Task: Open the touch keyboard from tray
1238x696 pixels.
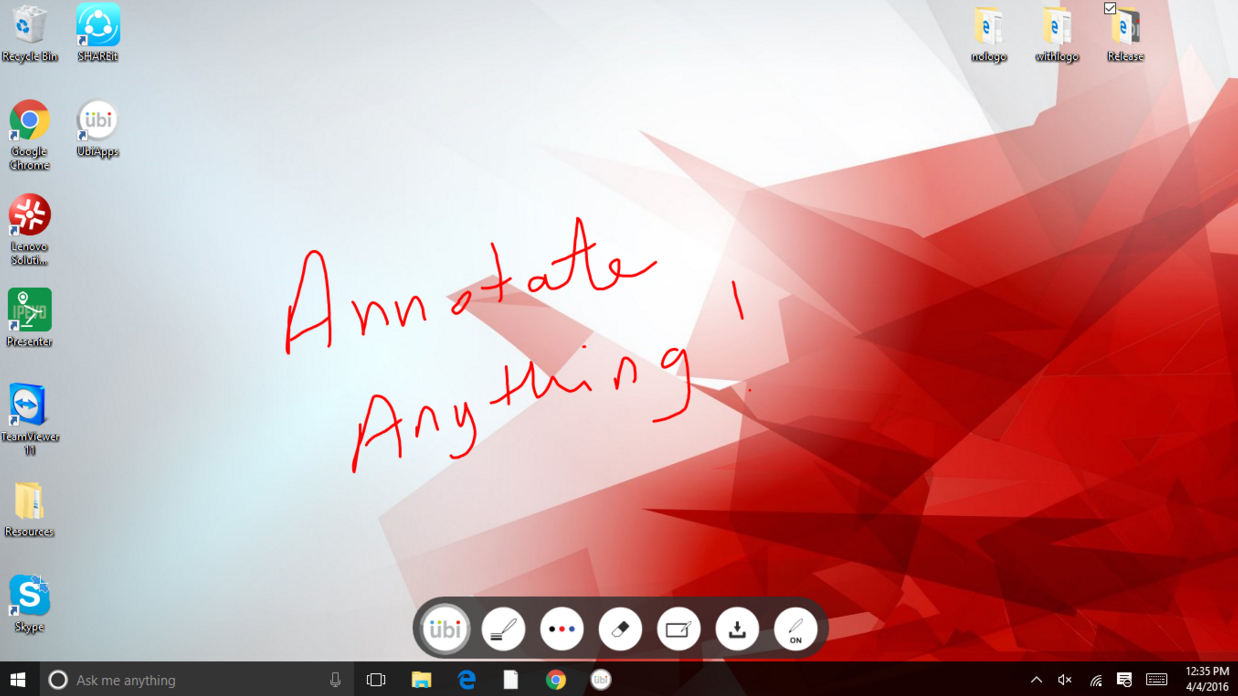Action: point(1157,680)
